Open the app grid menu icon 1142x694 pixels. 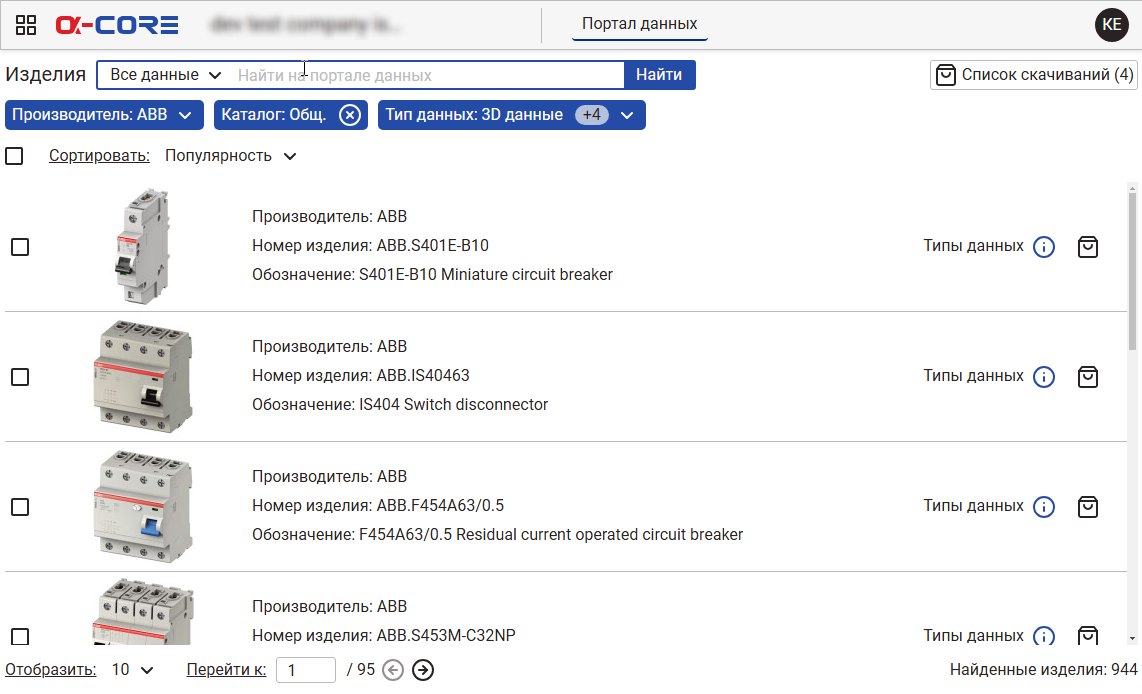point(25,25)
